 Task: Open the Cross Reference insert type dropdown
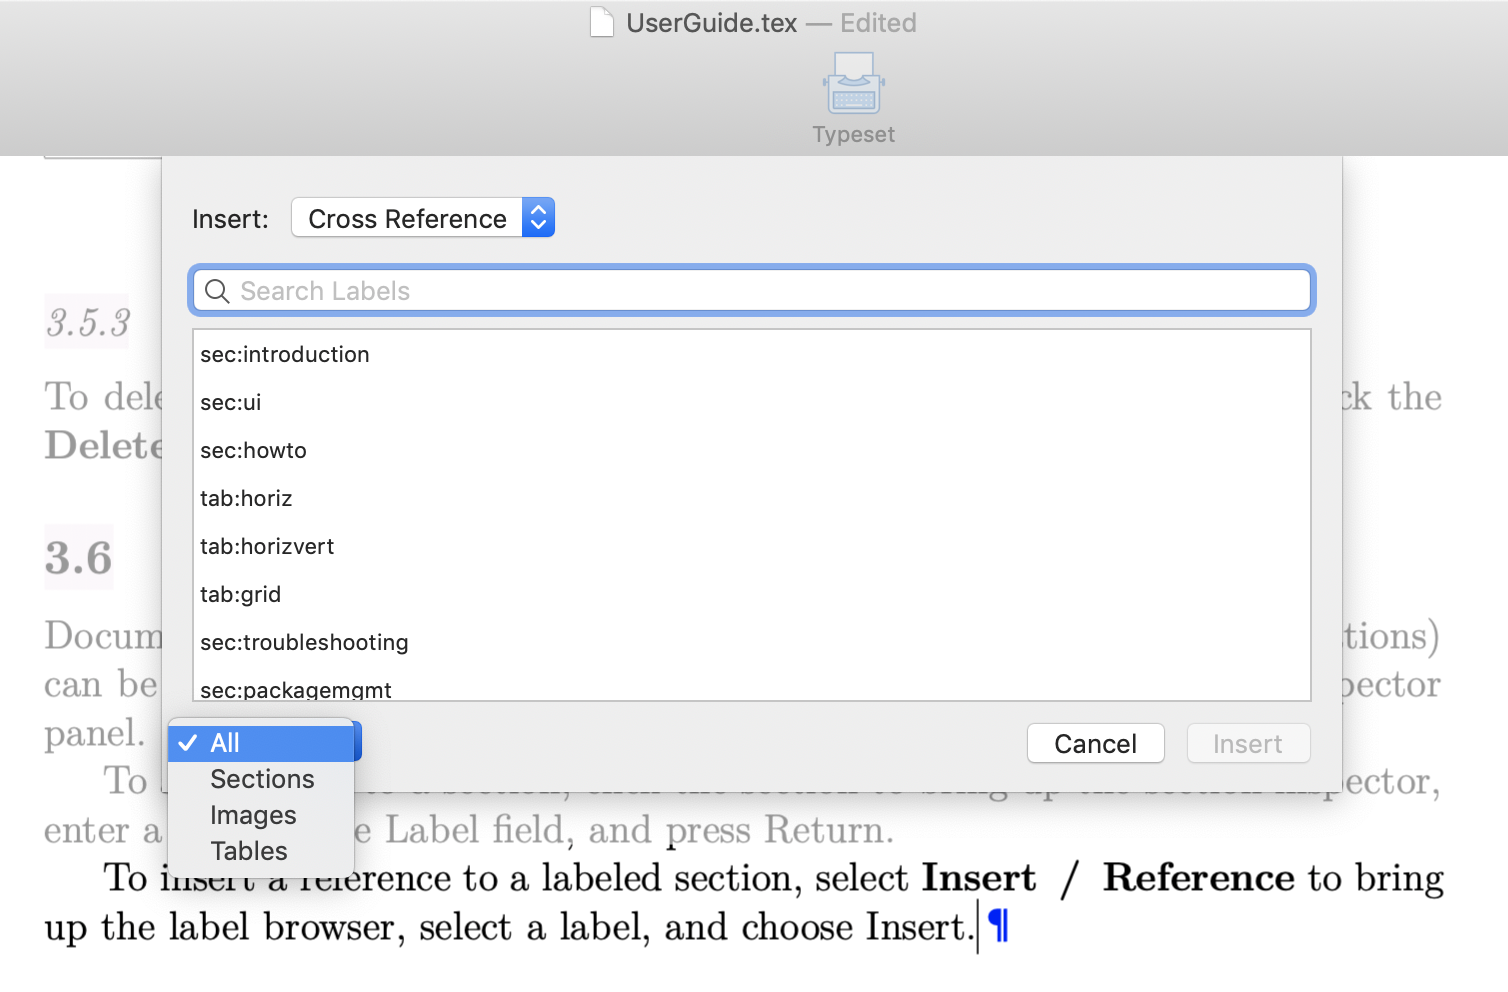tap(422, 218)
